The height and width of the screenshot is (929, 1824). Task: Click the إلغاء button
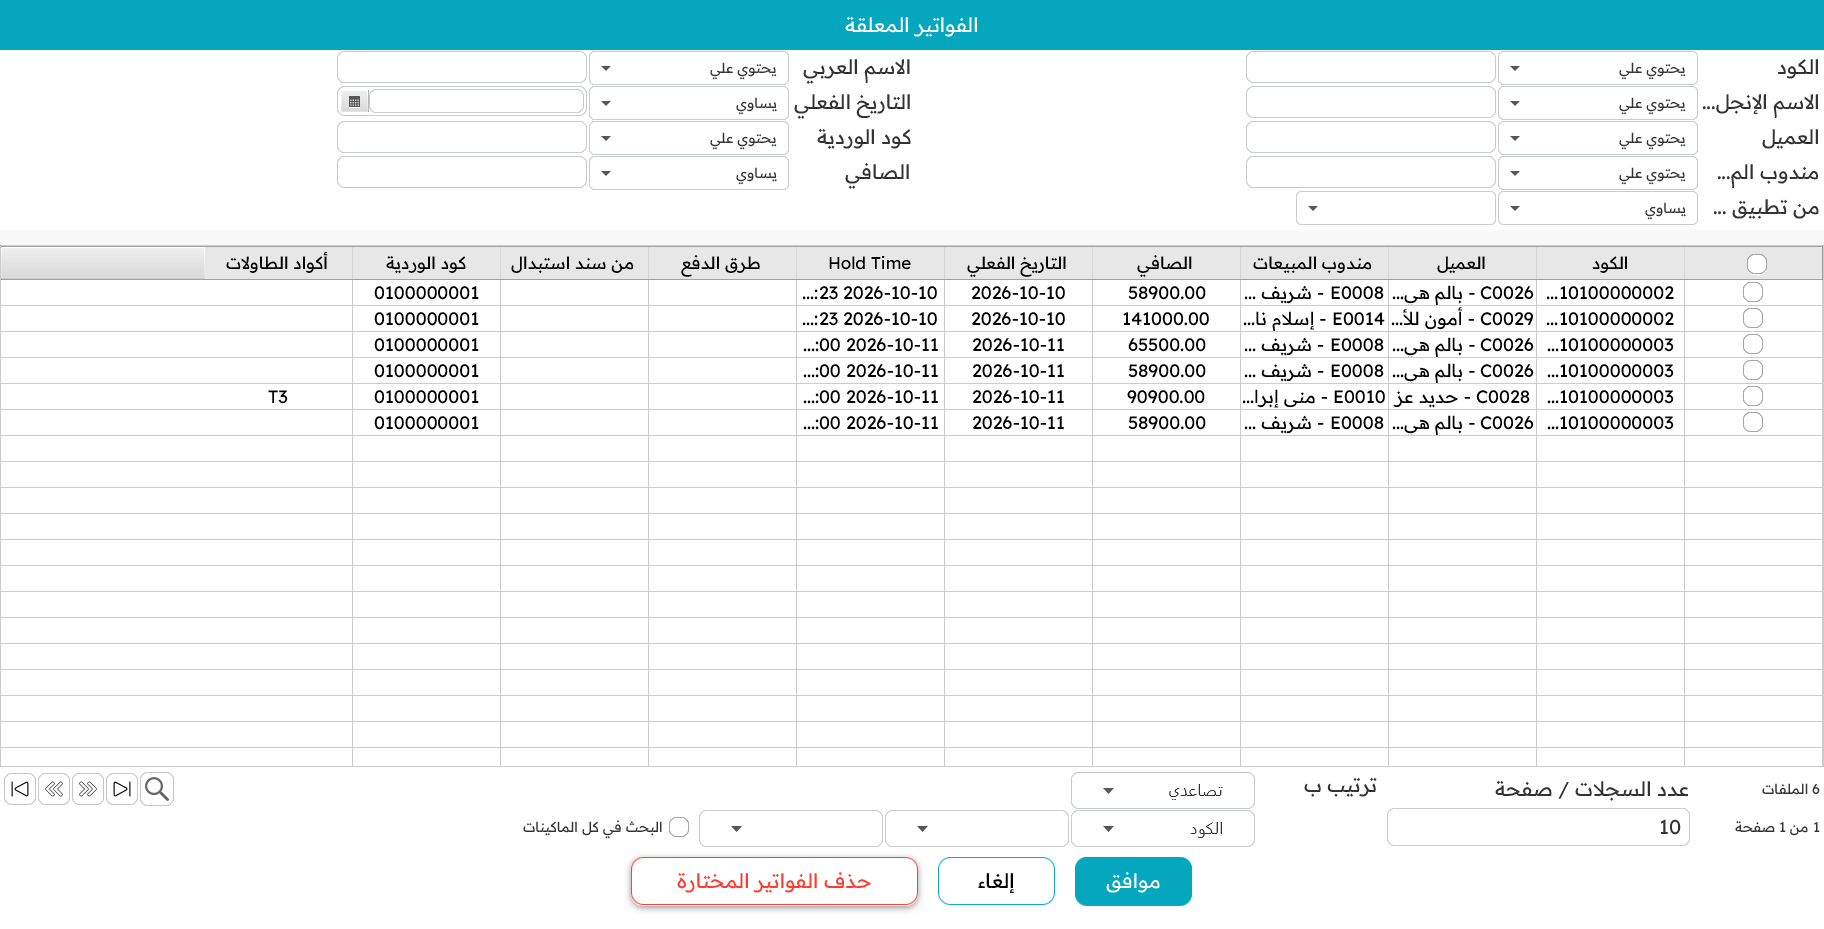[996, 881]
